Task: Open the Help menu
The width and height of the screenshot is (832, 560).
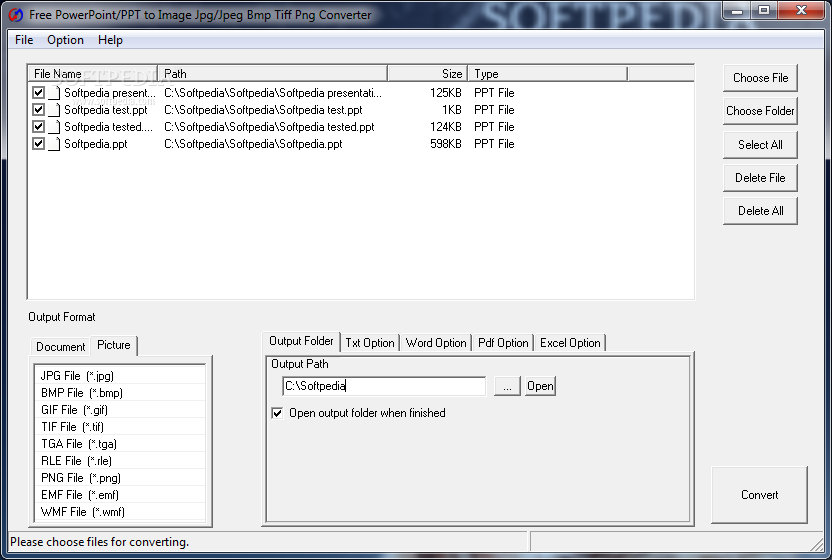Action: (110, 40)
